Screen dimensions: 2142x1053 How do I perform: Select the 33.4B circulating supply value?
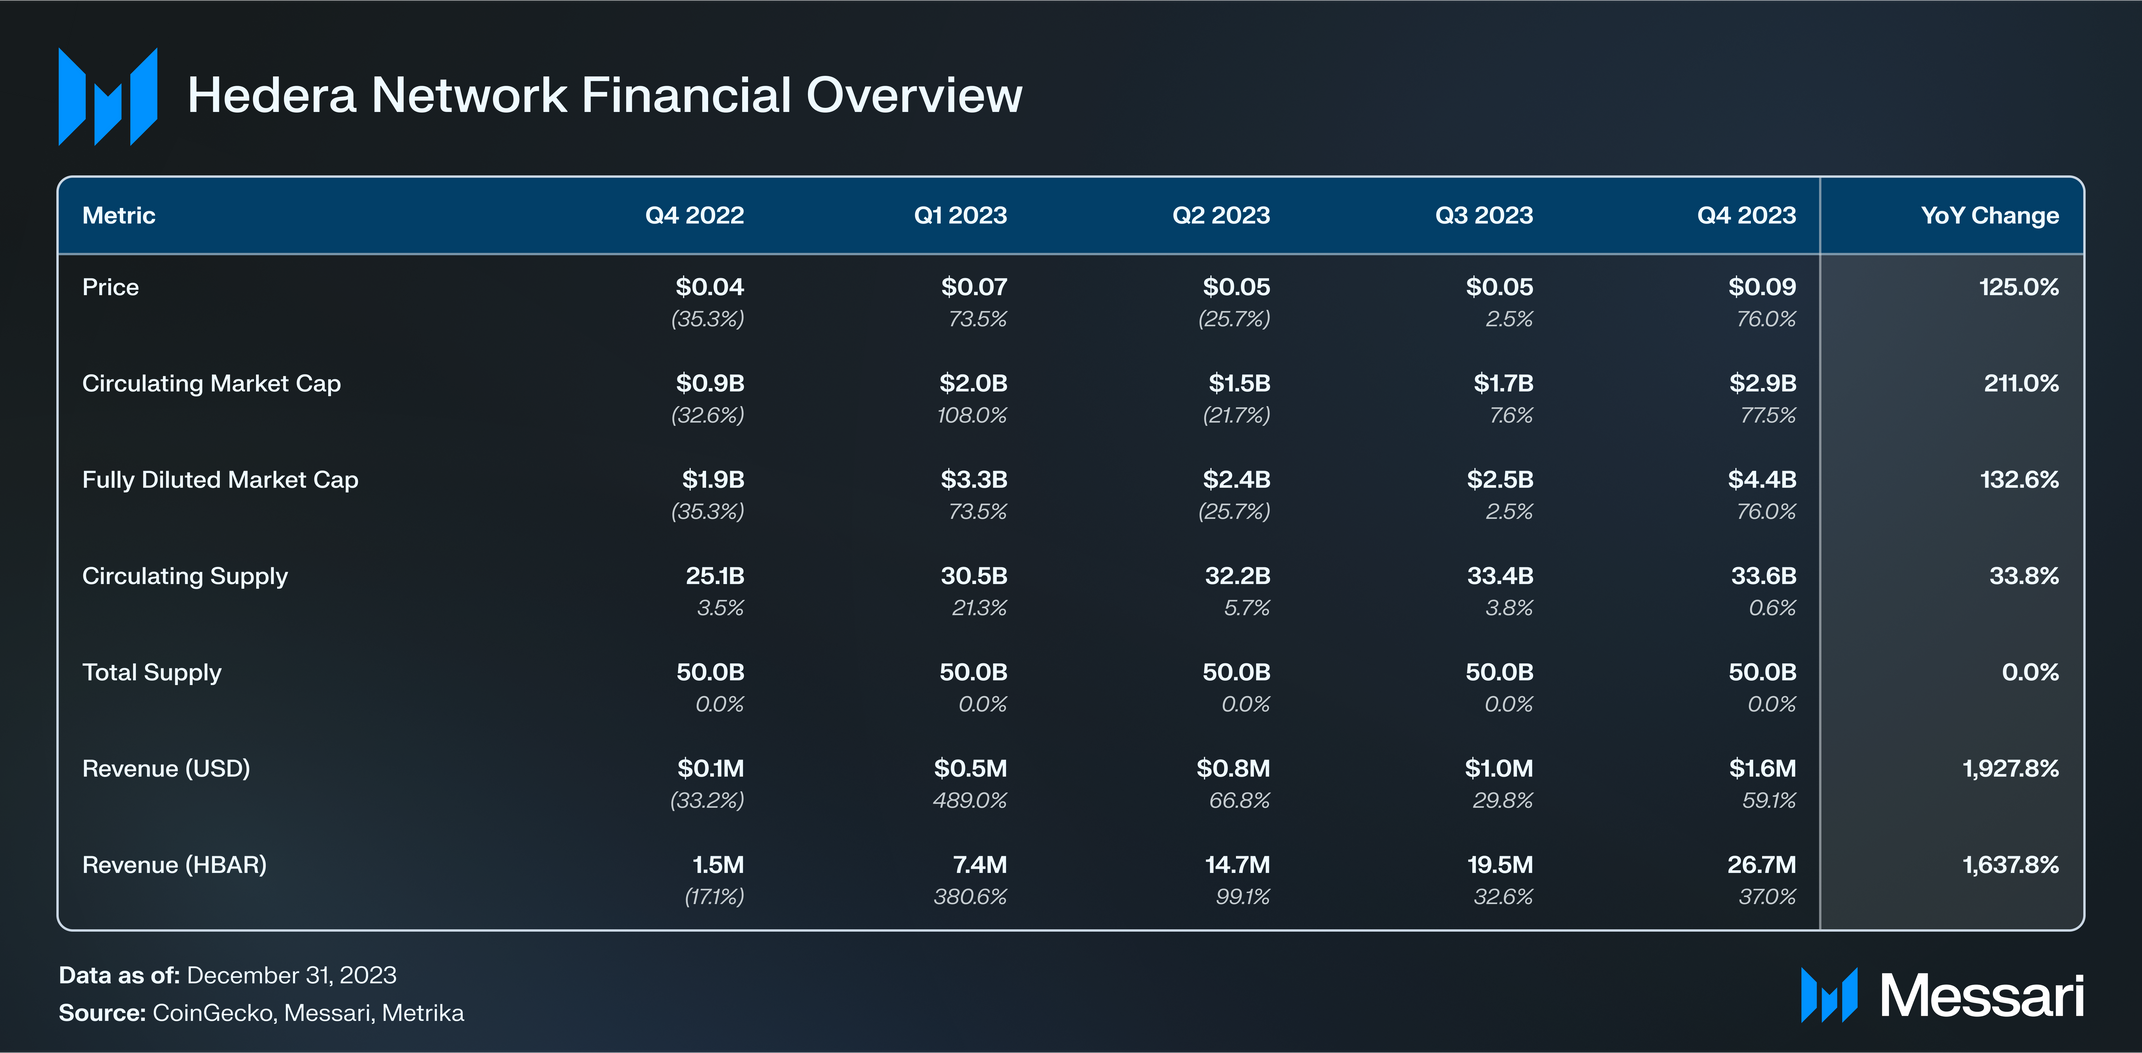pos(1500,576)
